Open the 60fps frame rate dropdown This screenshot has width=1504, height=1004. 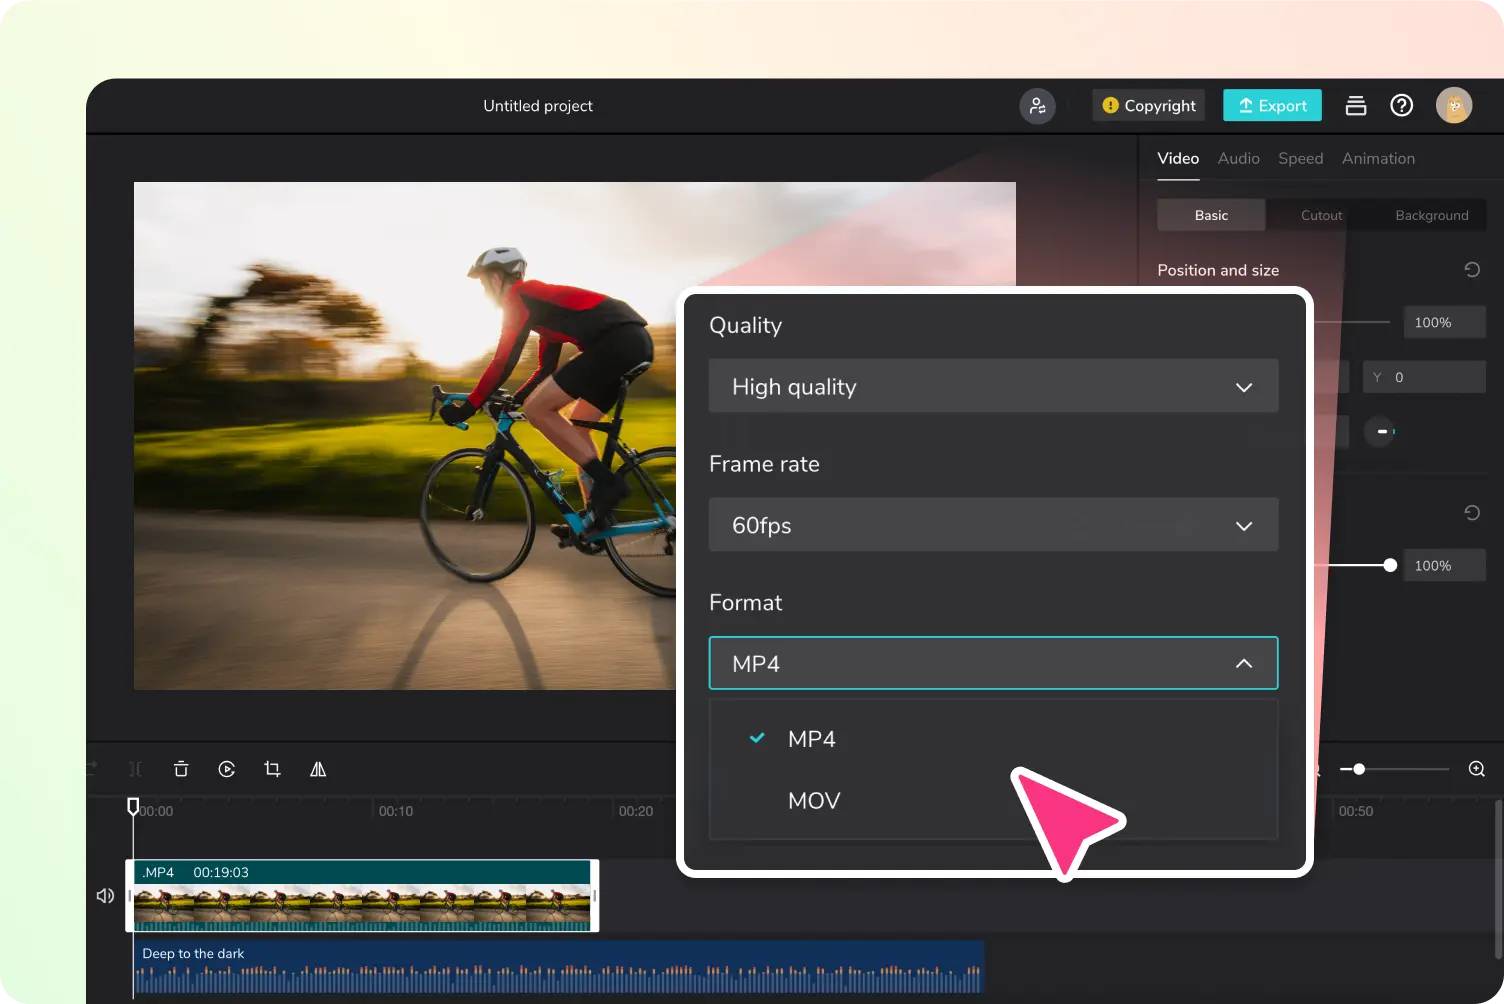[993, 525]
